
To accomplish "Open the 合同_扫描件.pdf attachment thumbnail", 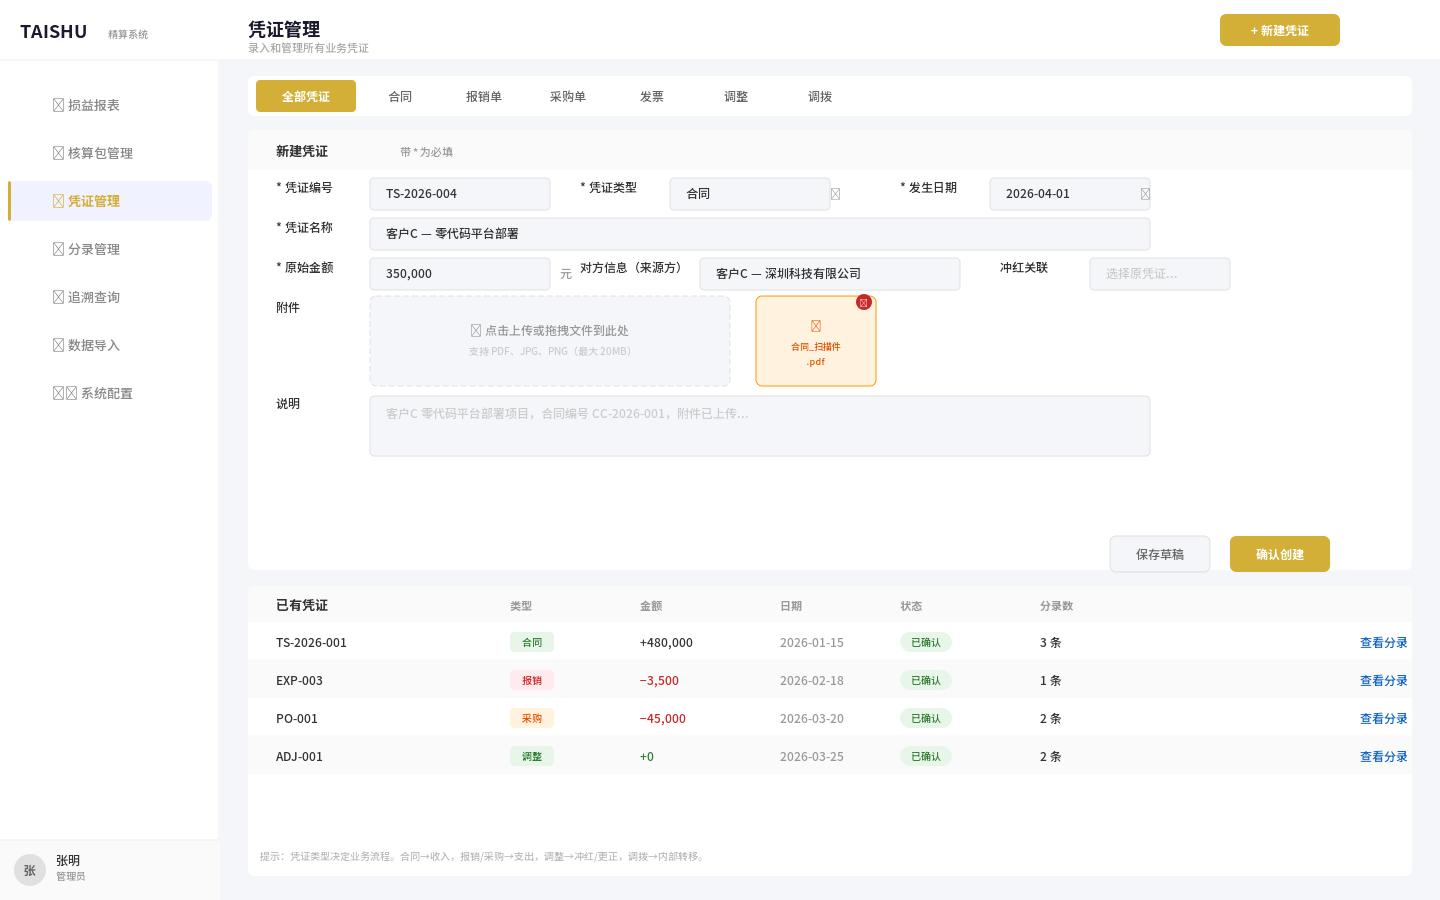I will (x=816, y=341).
